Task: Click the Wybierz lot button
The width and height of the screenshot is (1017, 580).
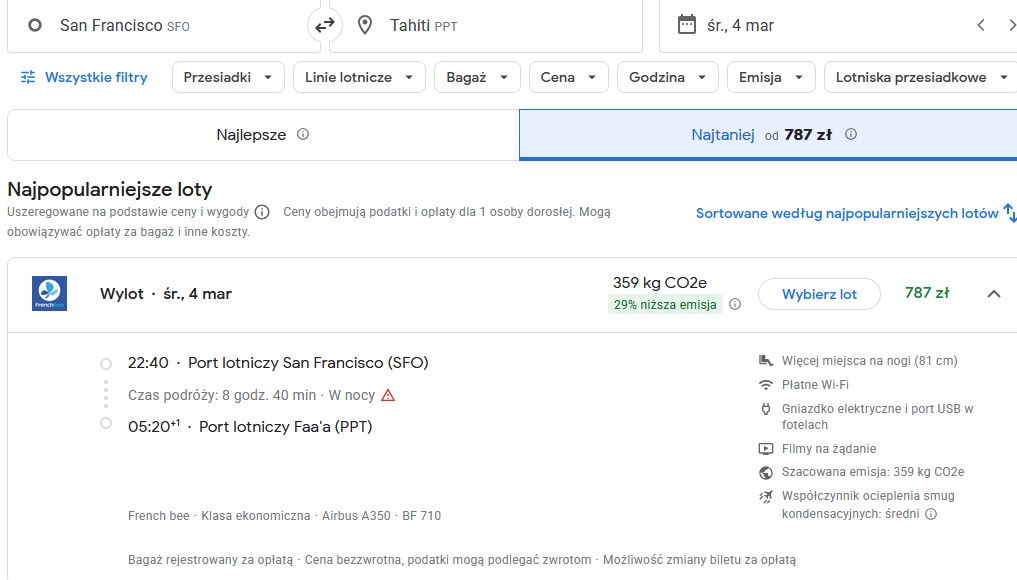Action: pos(819,294)
